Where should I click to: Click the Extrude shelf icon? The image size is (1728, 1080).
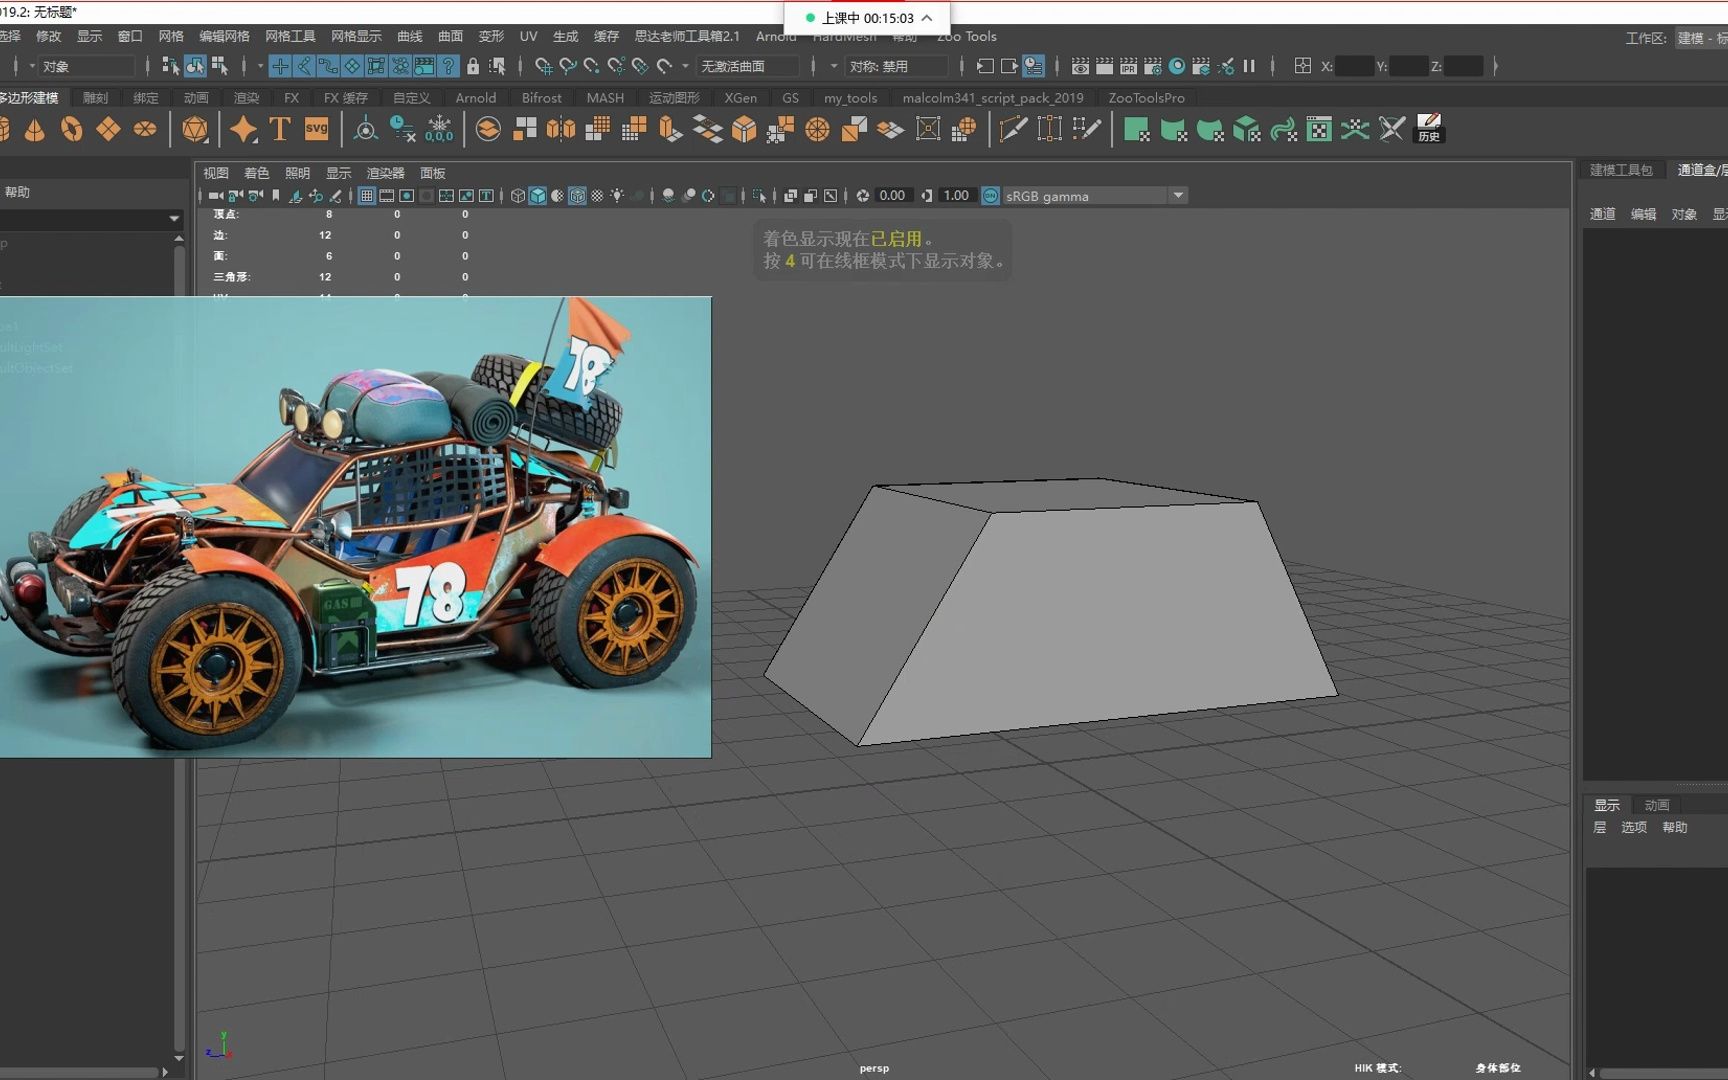coord(671,129)
